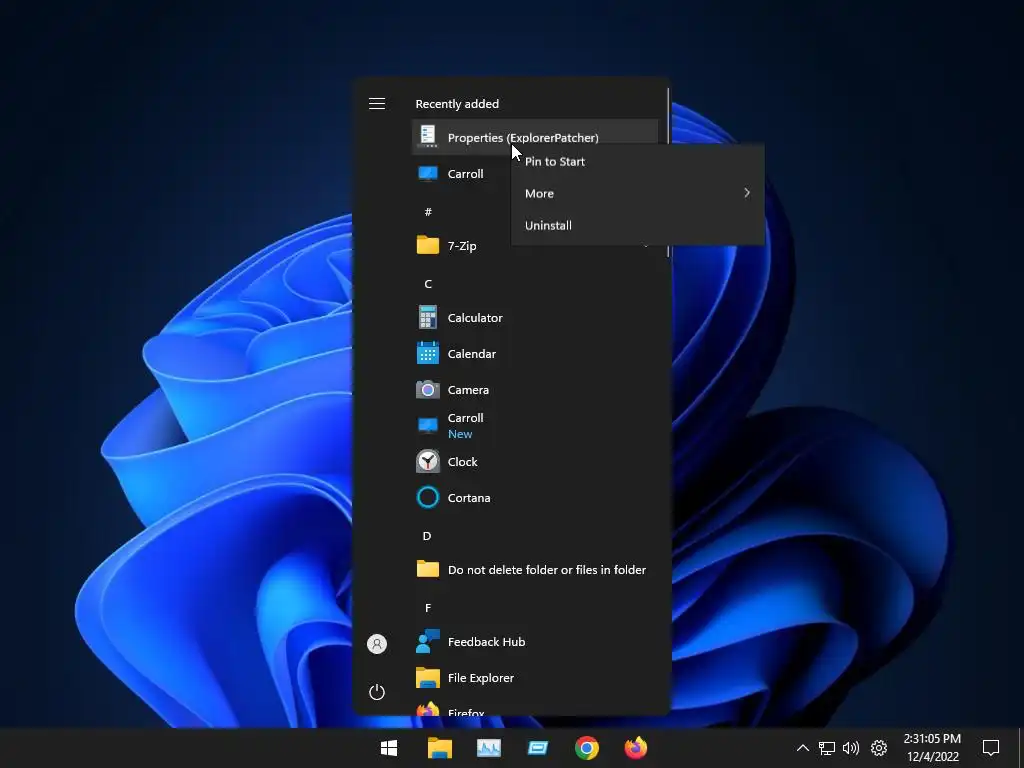Launch Feedback Hub icon

point(428,641)
